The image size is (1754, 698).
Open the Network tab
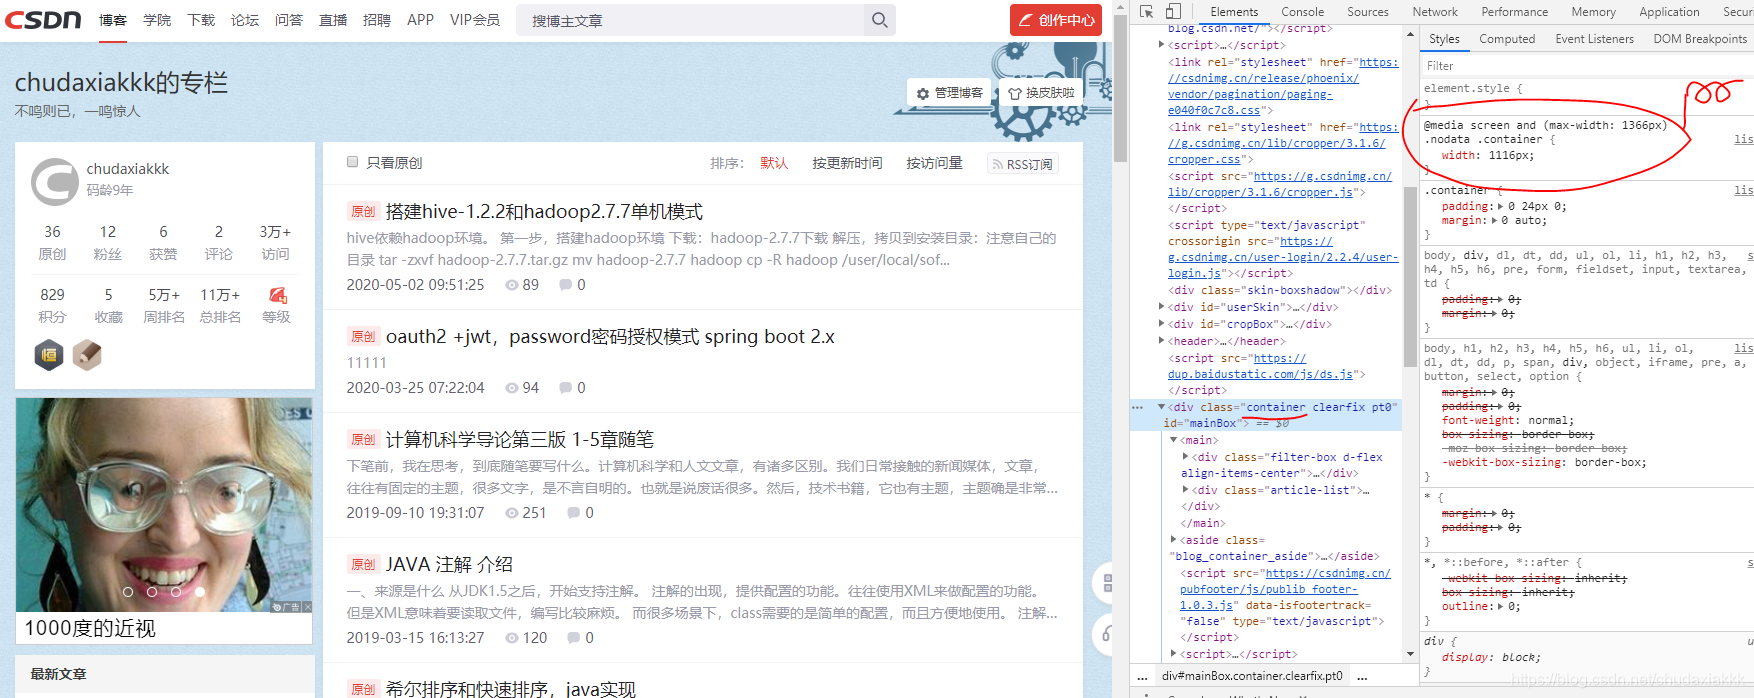[1435, 12]
